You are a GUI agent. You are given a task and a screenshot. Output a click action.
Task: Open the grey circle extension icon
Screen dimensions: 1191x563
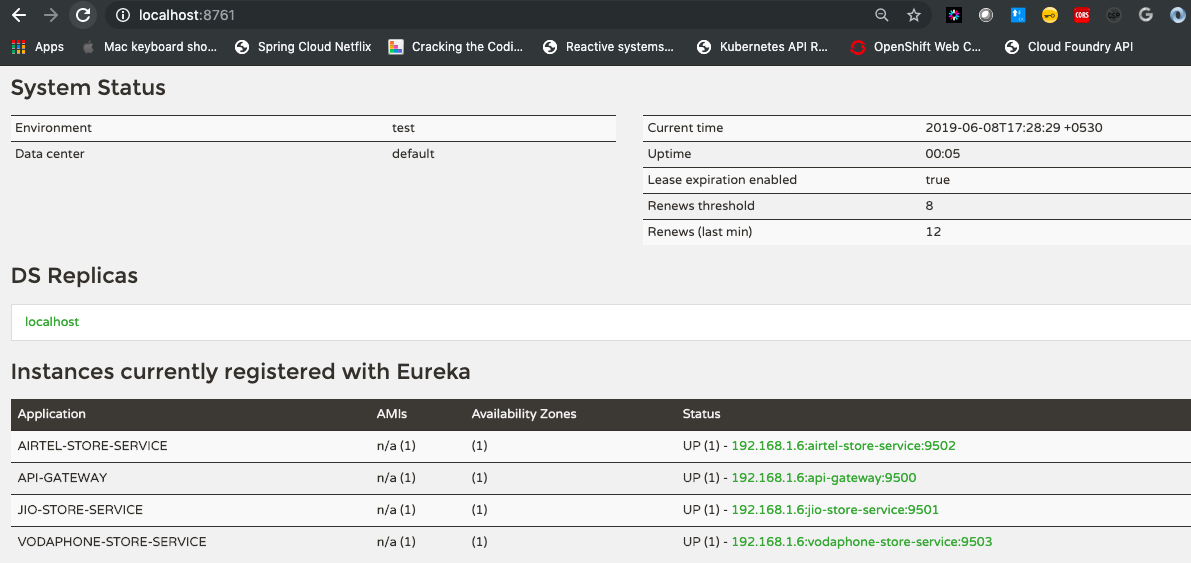986,14
